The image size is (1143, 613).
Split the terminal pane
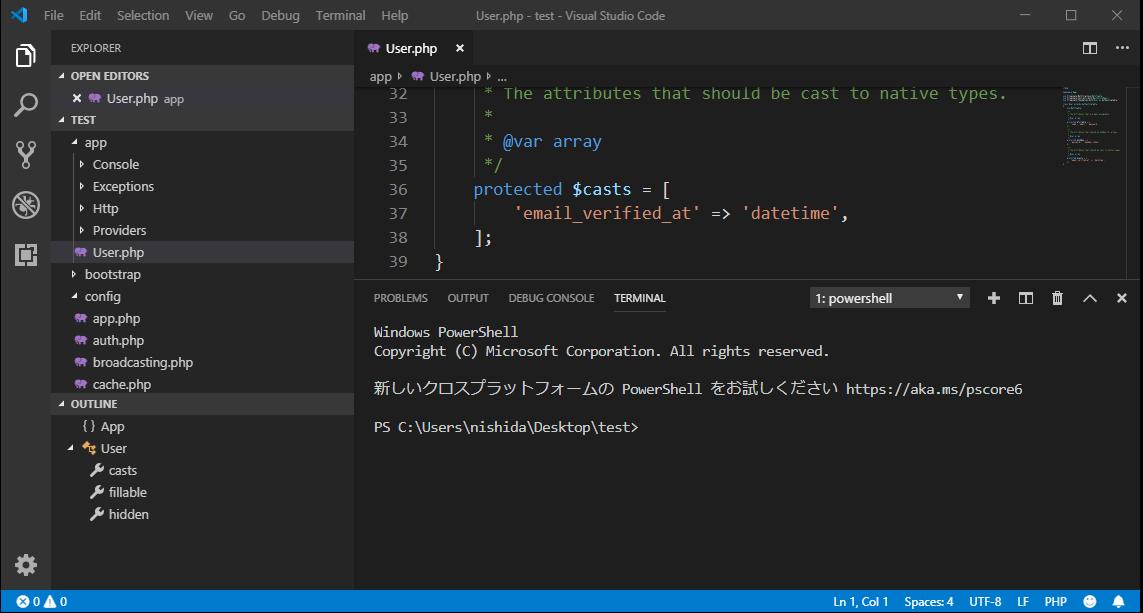[1026, 298]
